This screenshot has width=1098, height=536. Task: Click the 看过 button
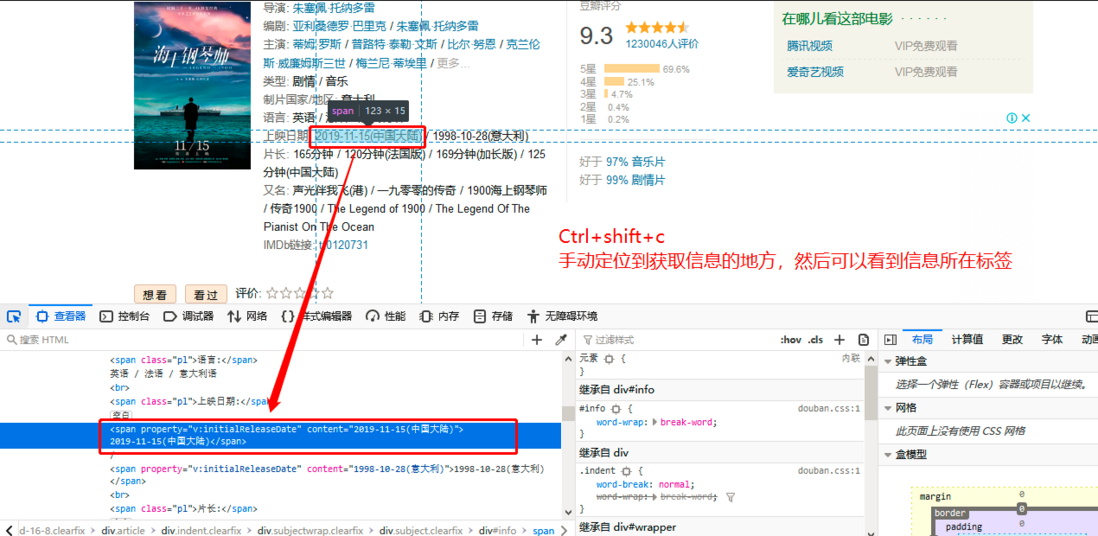(x=205, y=294)
